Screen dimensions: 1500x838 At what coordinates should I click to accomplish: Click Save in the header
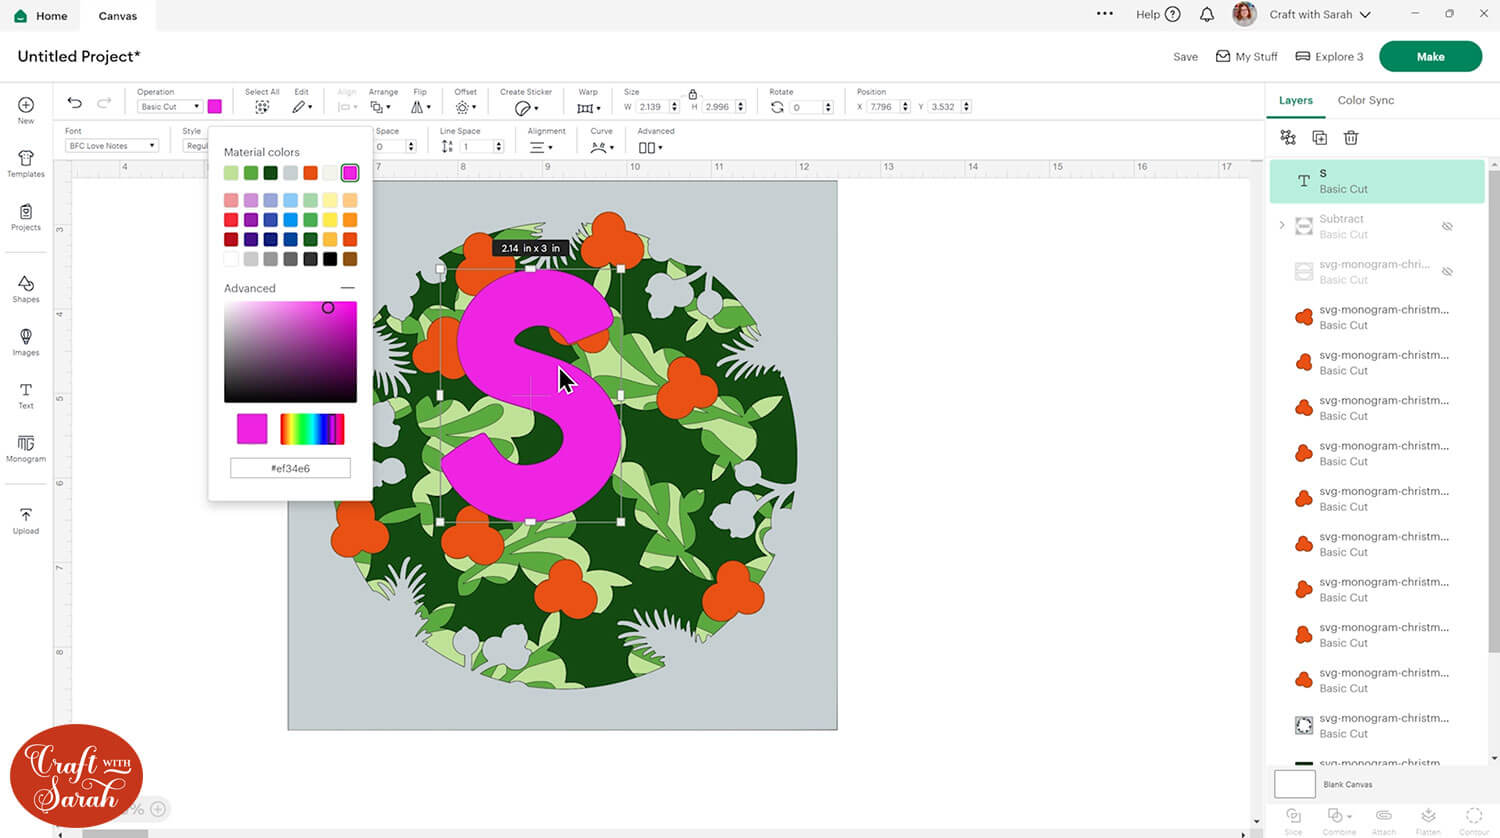(1185, 57)
